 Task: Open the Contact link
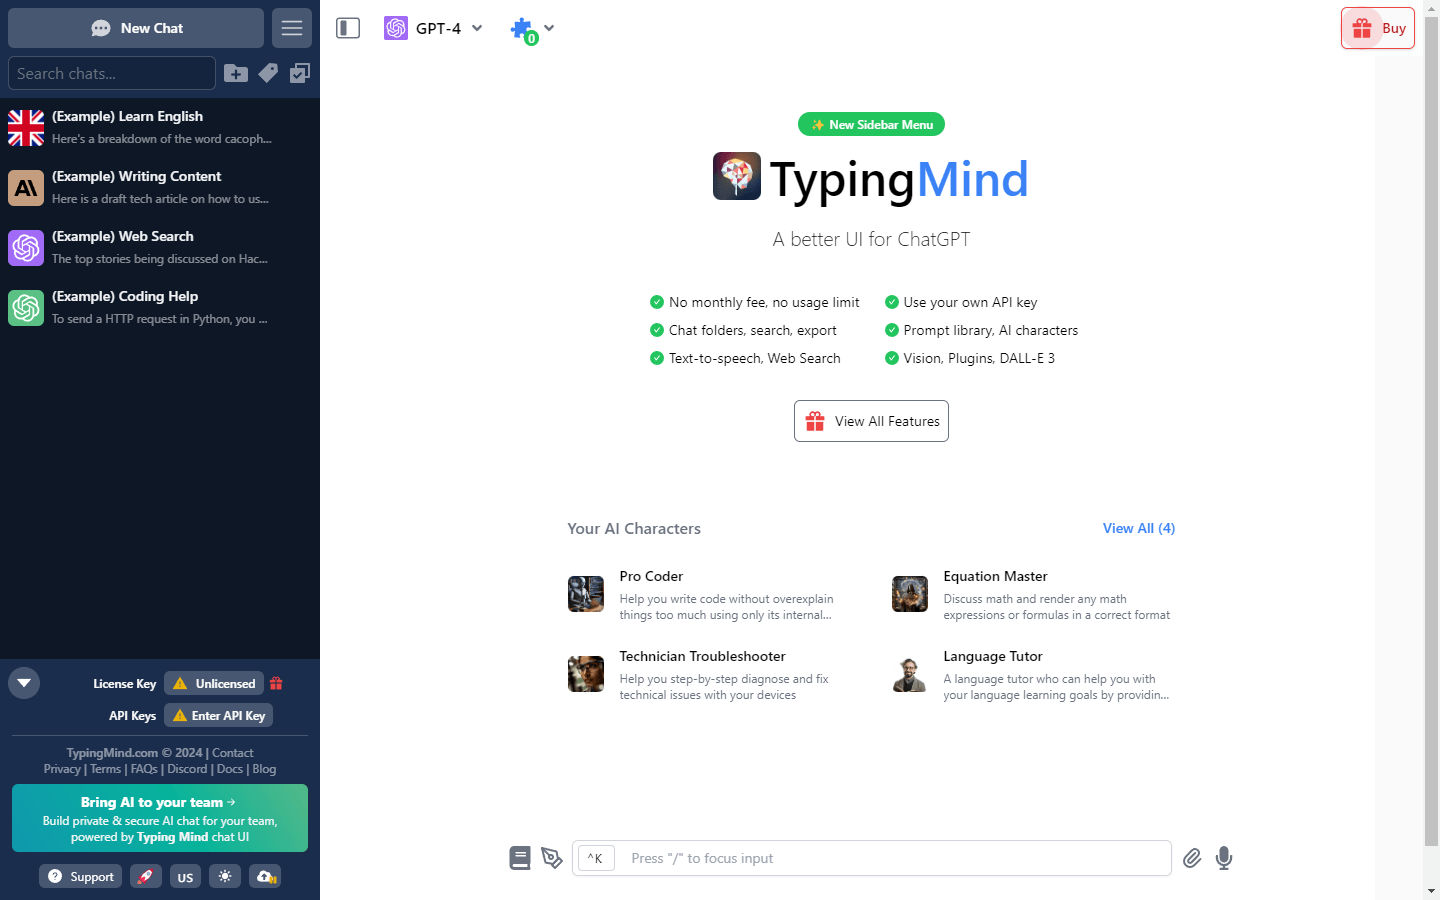pyautogui.click(x=233, y=753)
